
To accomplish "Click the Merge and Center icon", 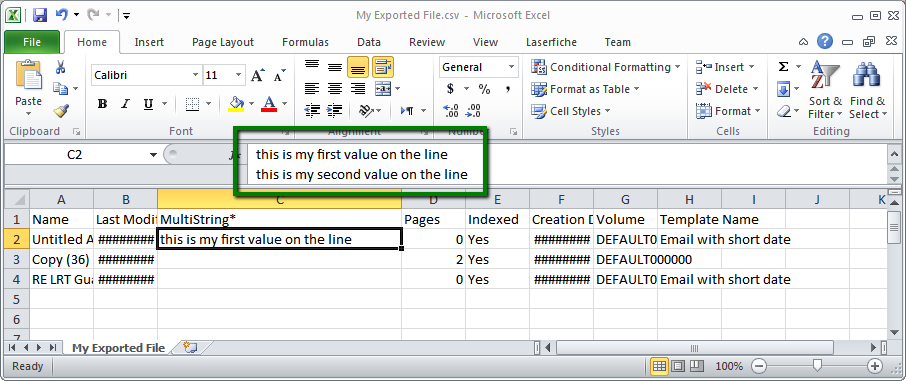I will (383, 89).
